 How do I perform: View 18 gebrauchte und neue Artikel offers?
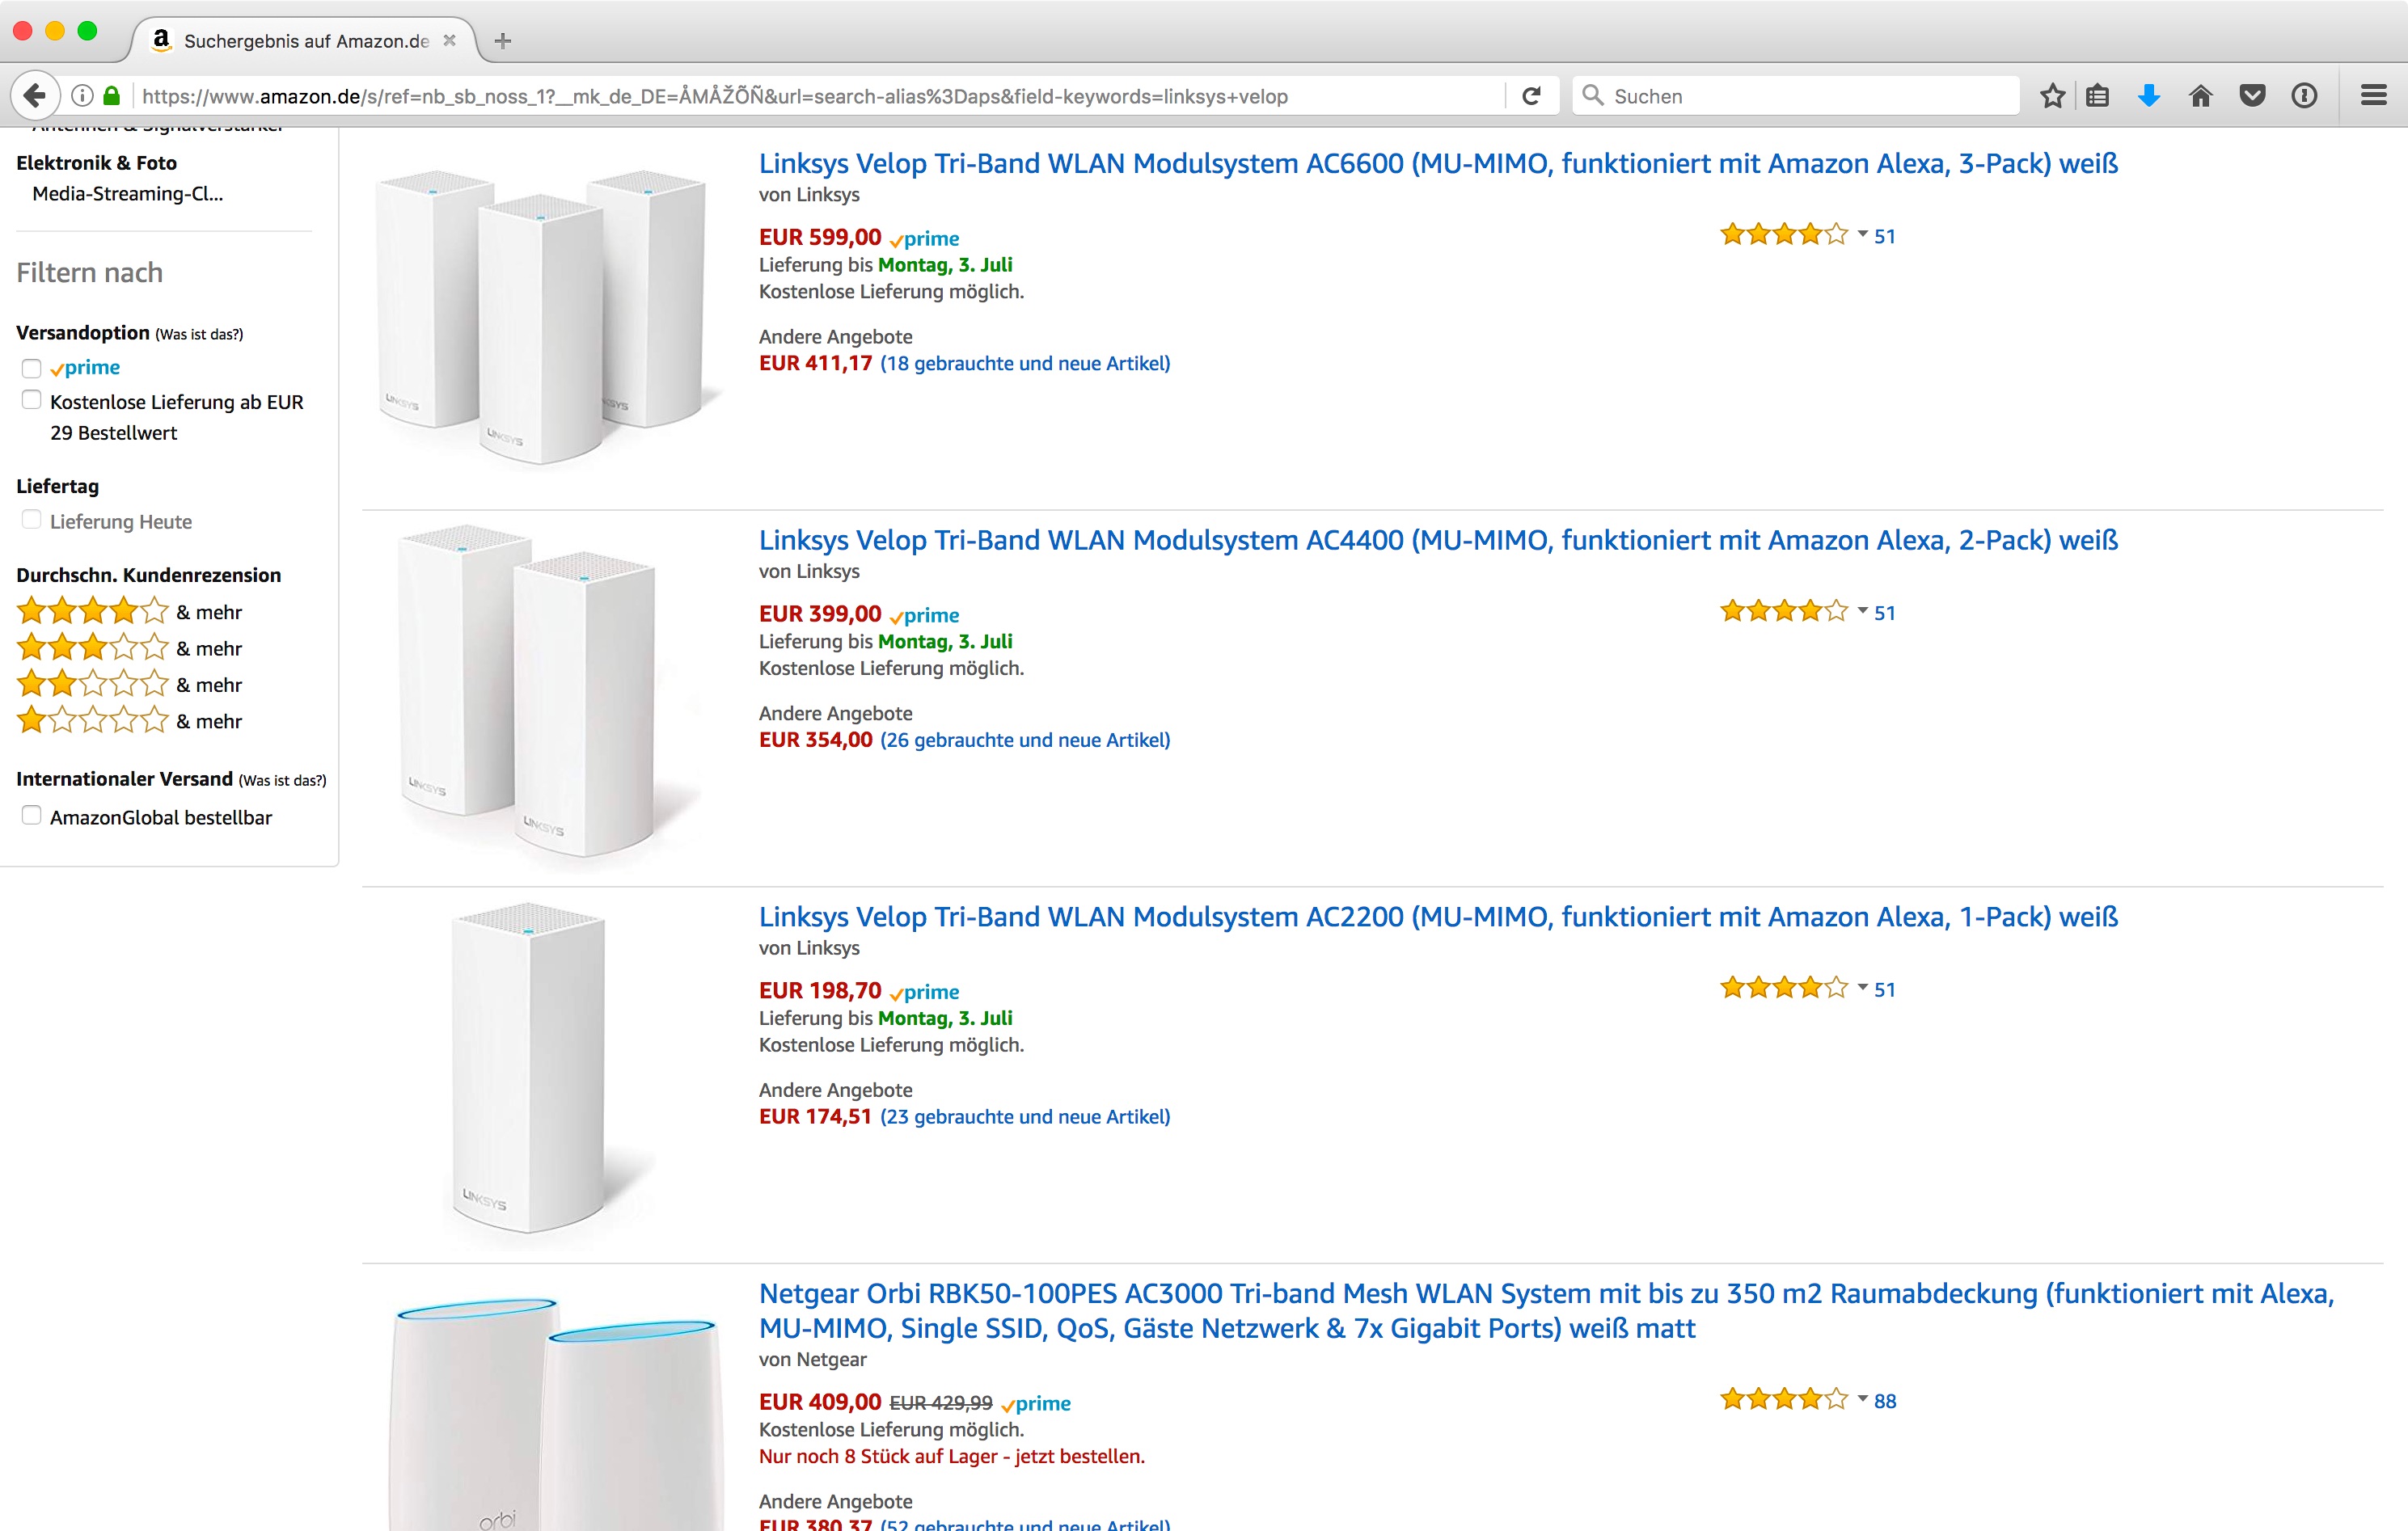click(x=1024, y=364)
